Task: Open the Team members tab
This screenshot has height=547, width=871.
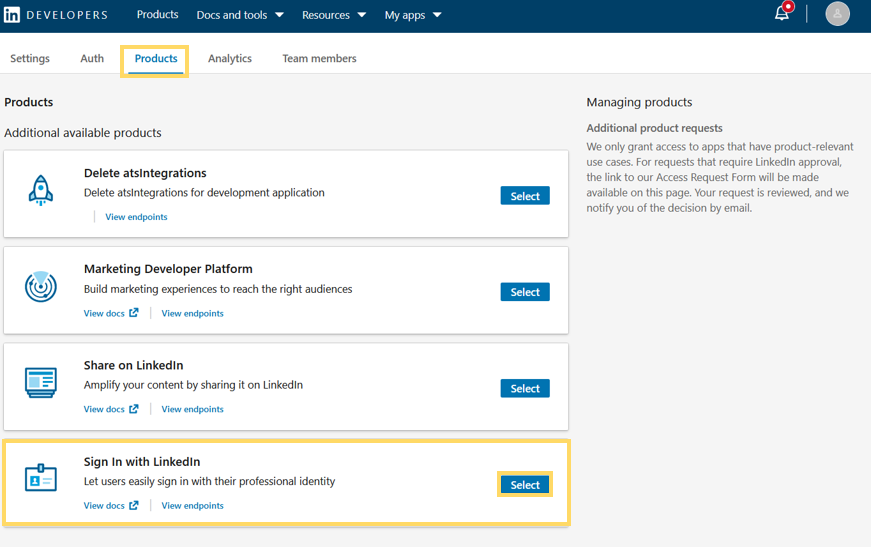Action: pos(319,58)
